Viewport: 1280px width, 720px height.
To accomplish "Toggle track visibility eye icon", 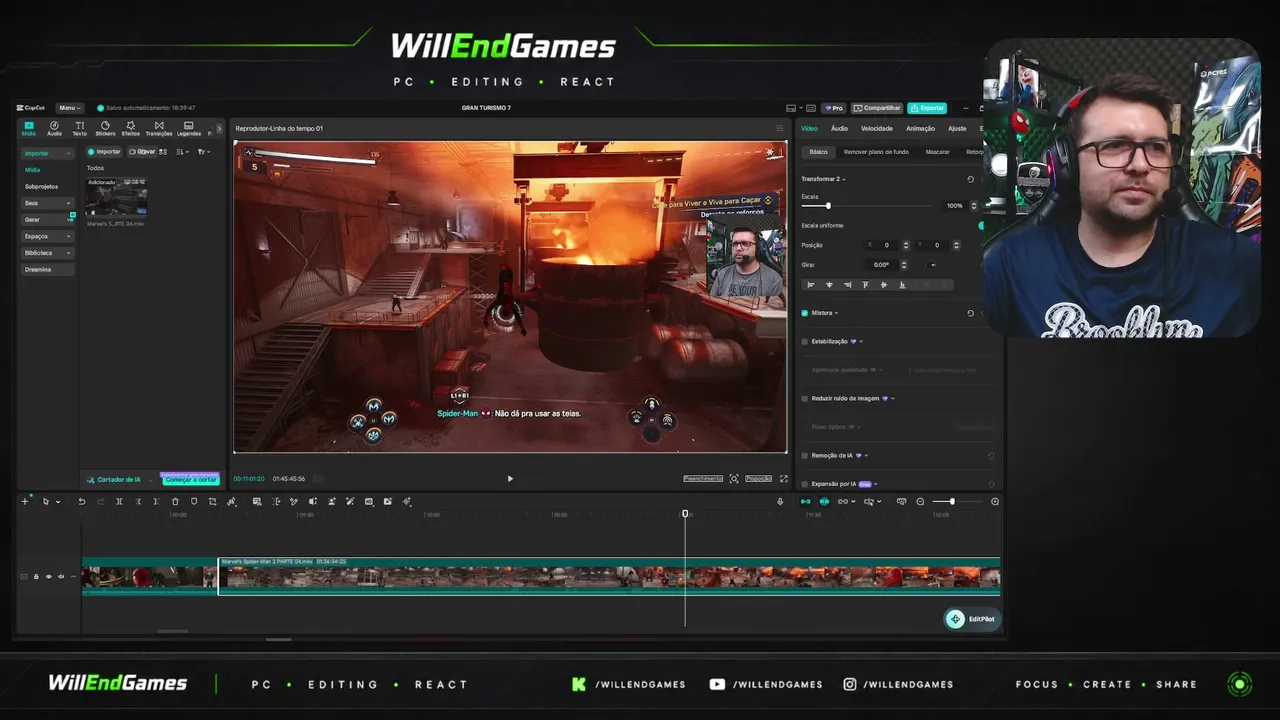I will pyautogui.click(x=48, y=577).
